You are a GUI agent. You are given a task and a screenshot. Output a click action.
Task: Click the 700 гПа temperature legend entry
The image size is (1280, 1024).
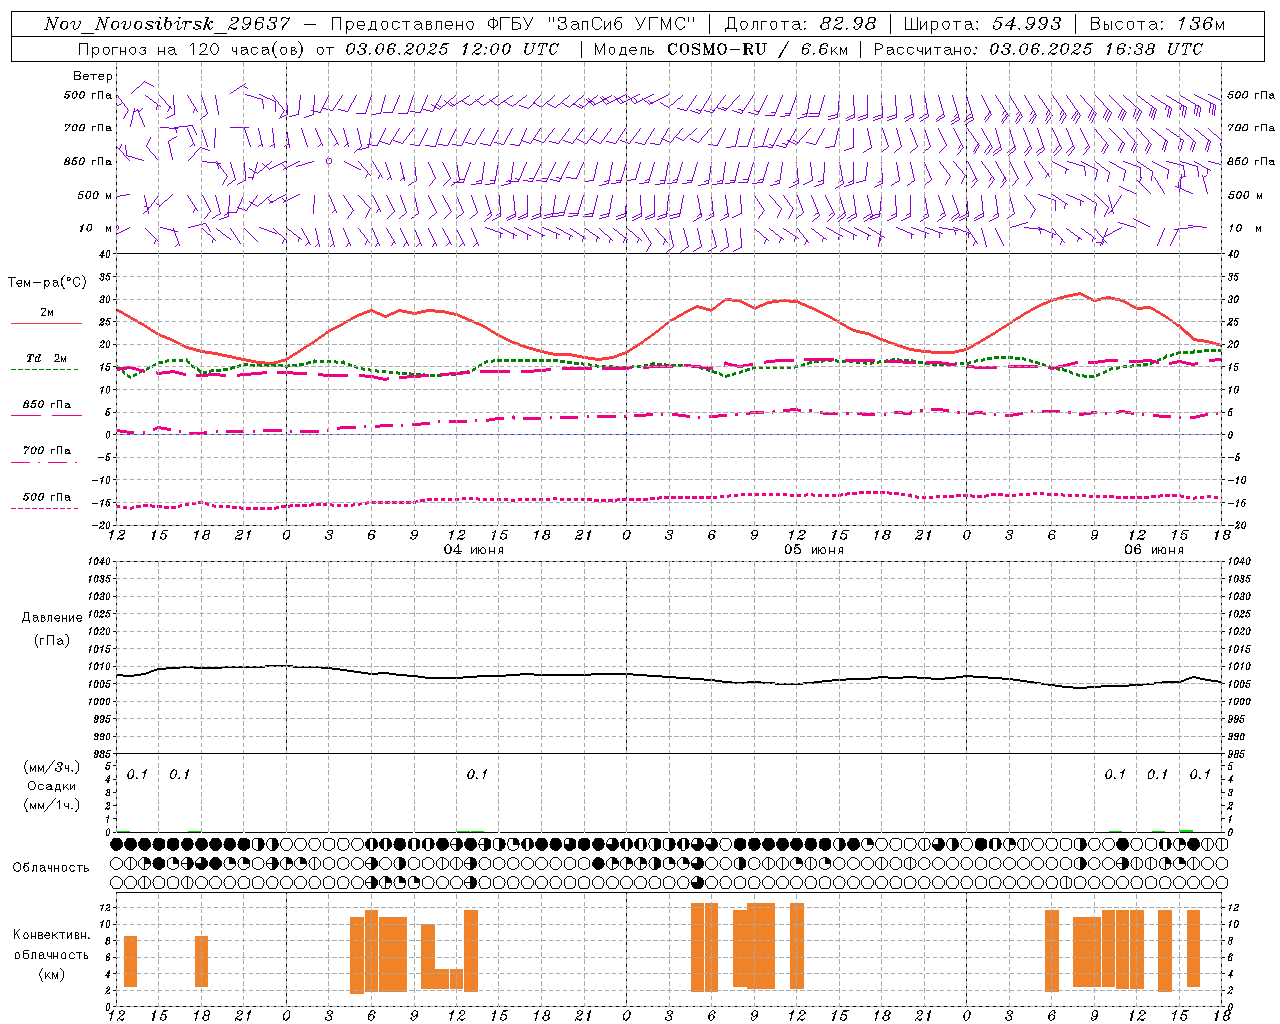[x=47, y=450]
